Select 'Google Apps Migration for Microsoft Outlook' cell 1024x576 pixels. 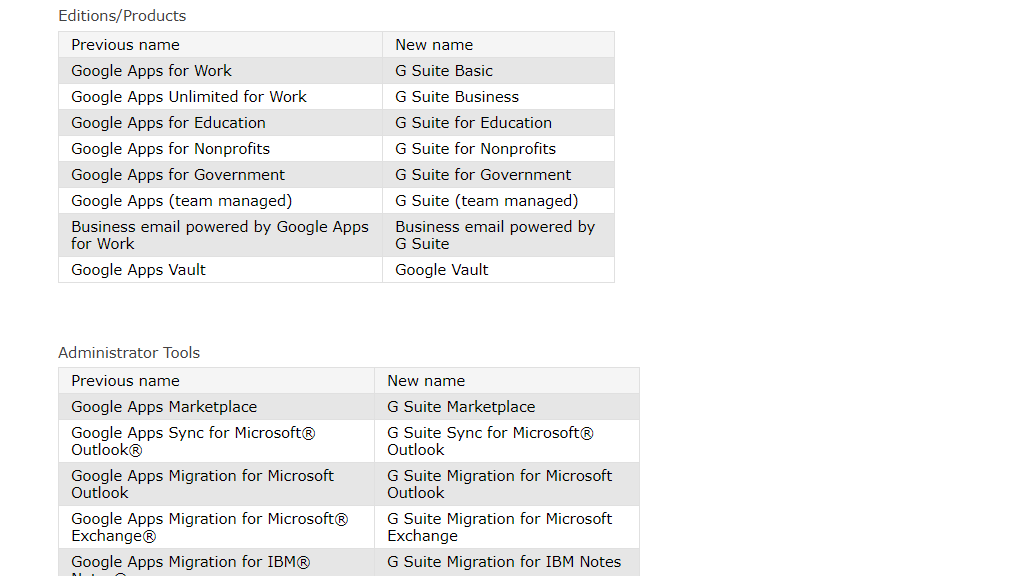coord(216,484)
